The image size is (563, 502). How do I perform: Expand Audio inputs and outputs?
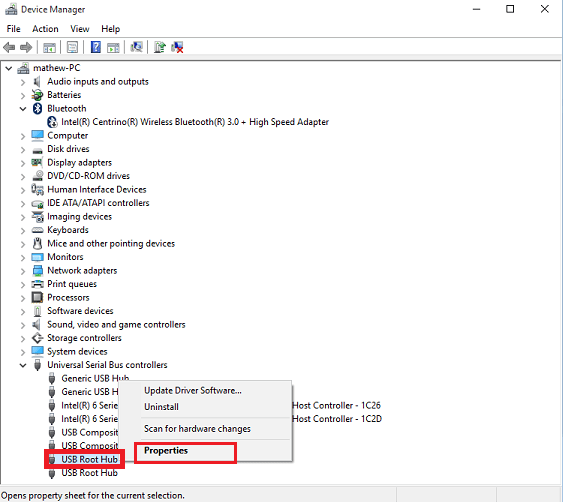click(x=23, y=82)
